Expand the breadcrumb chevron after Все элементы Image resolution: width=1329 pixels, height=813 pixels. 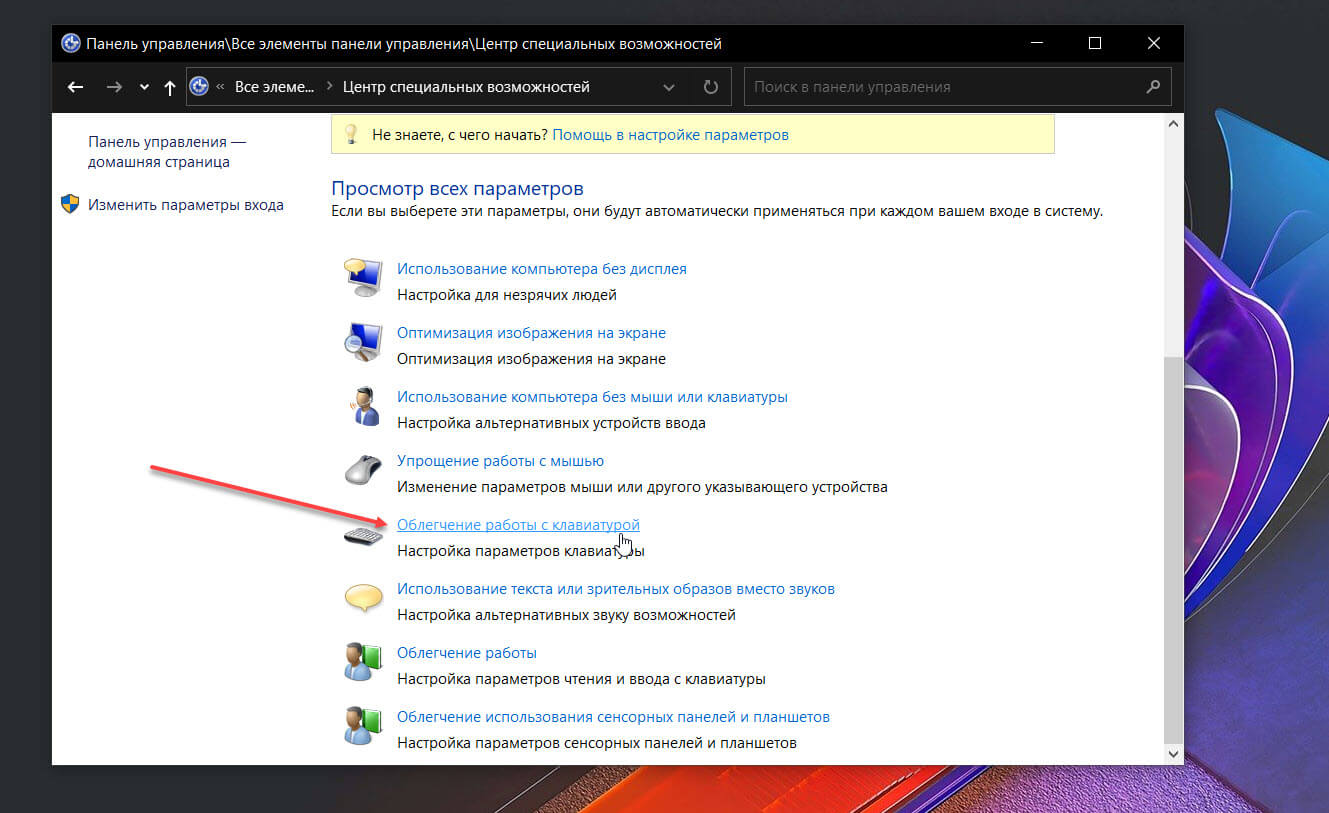click(x=329, y=87)
